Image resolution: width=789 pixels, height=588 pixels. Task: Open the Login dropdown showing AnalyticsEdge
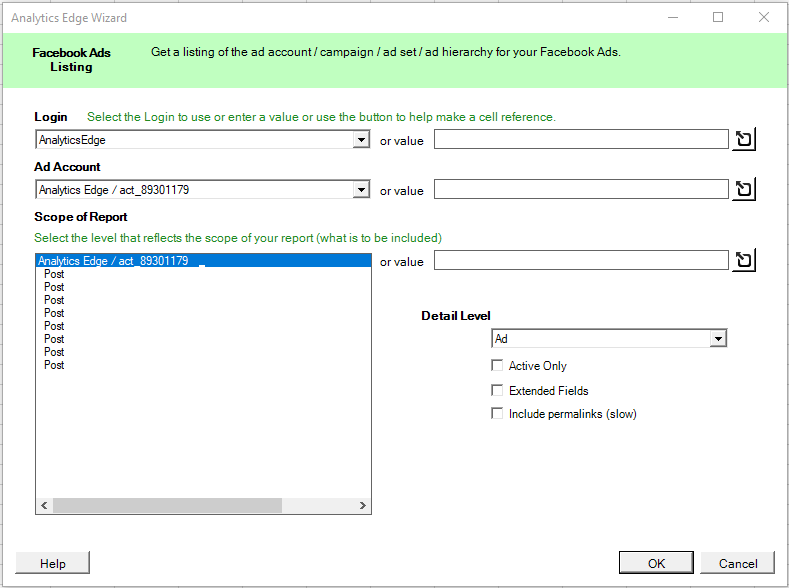[x=361, y=140]
